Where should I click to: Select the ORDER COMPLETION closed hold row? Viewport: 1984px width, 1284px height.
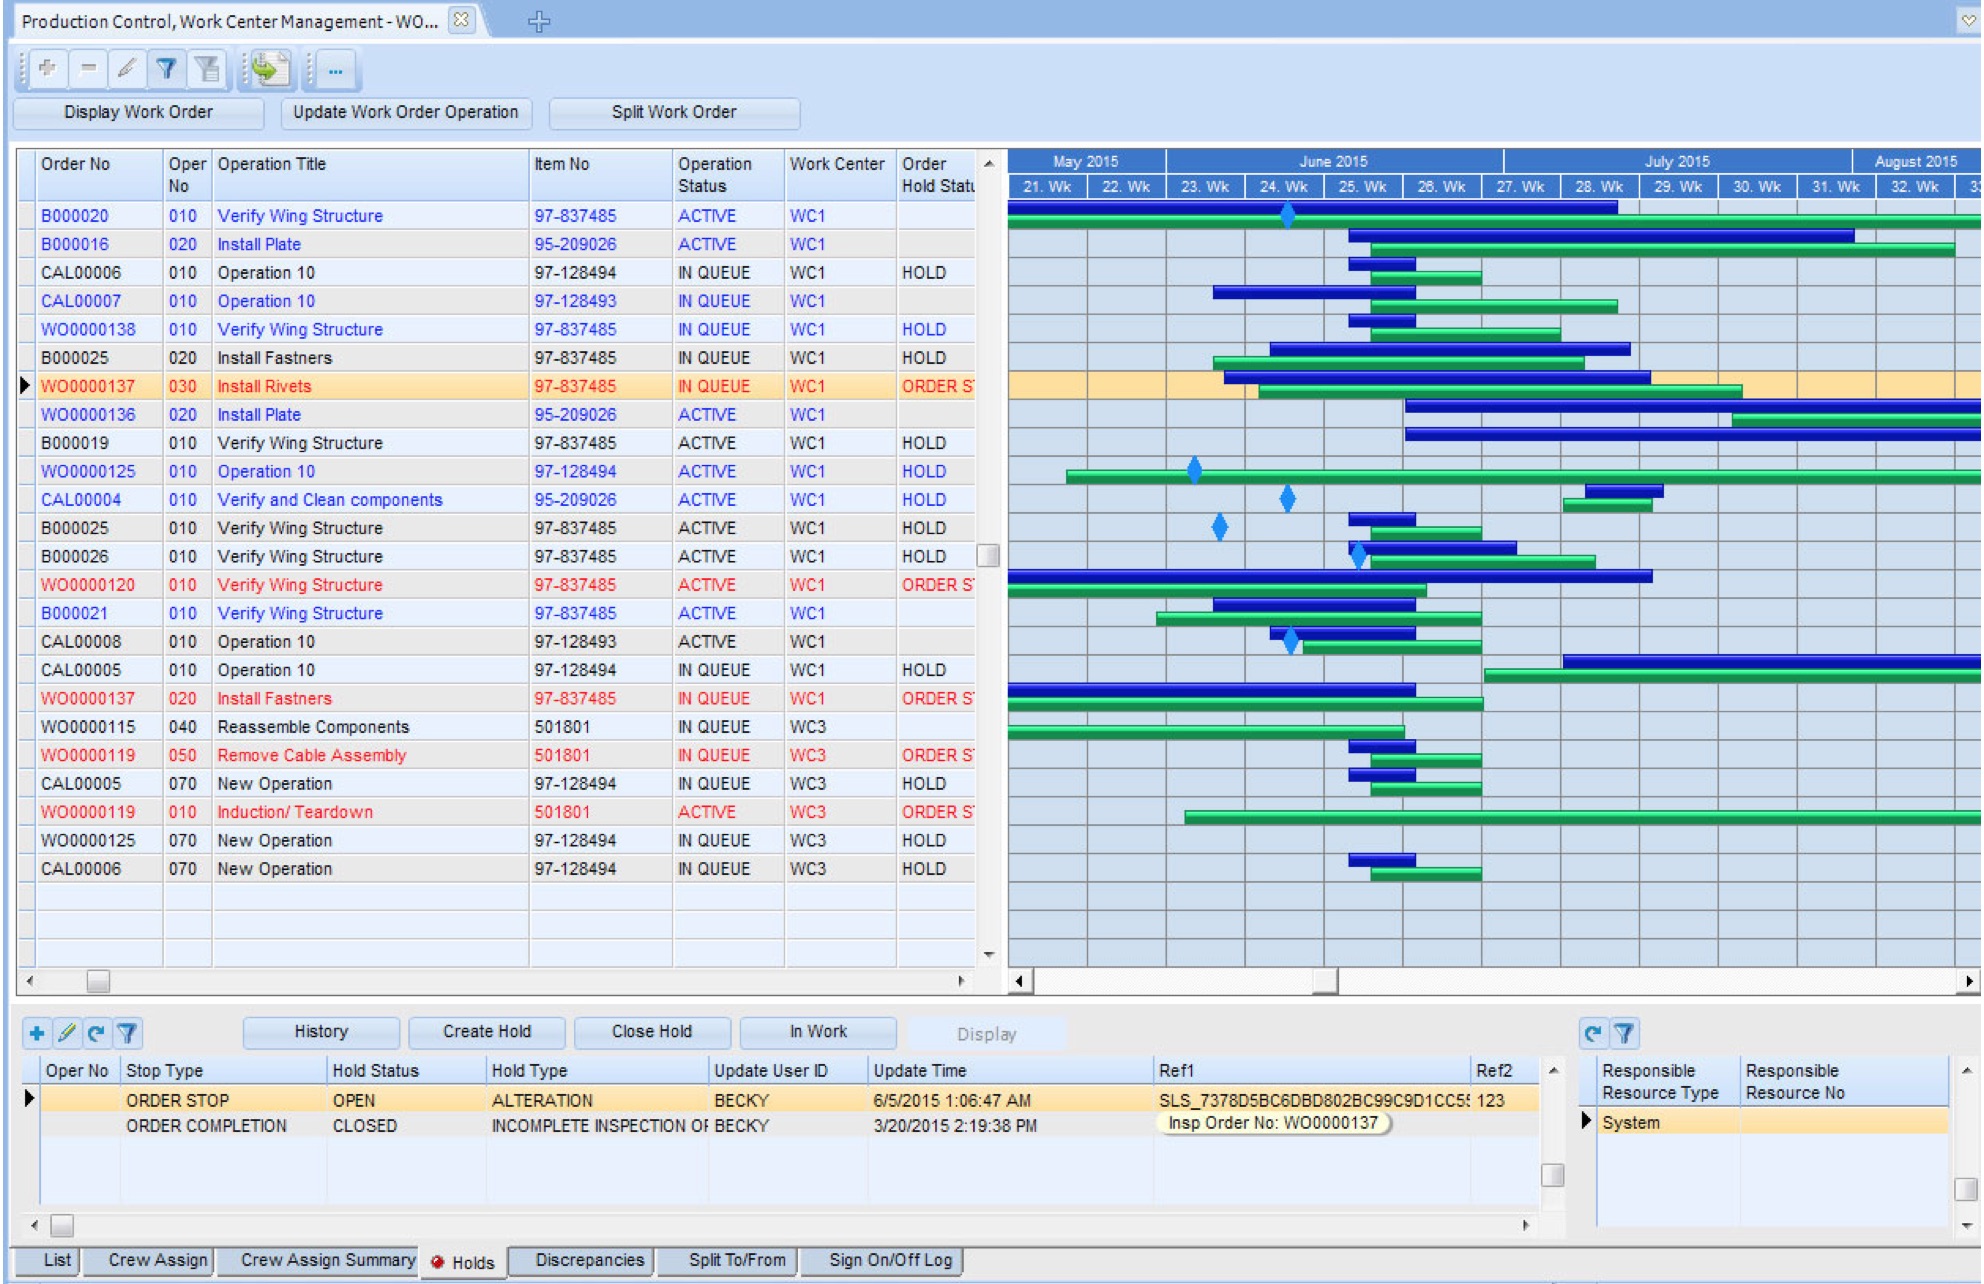780,1126
